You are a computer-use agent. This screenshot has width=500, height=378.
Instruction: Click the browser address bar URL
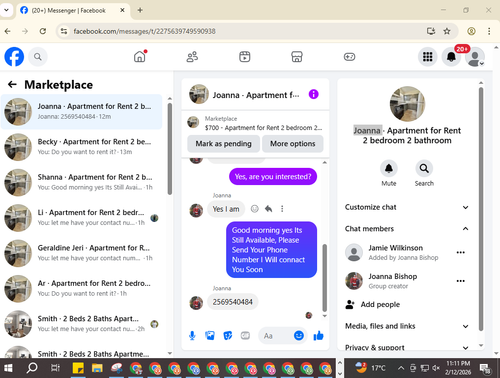[144, 31]
